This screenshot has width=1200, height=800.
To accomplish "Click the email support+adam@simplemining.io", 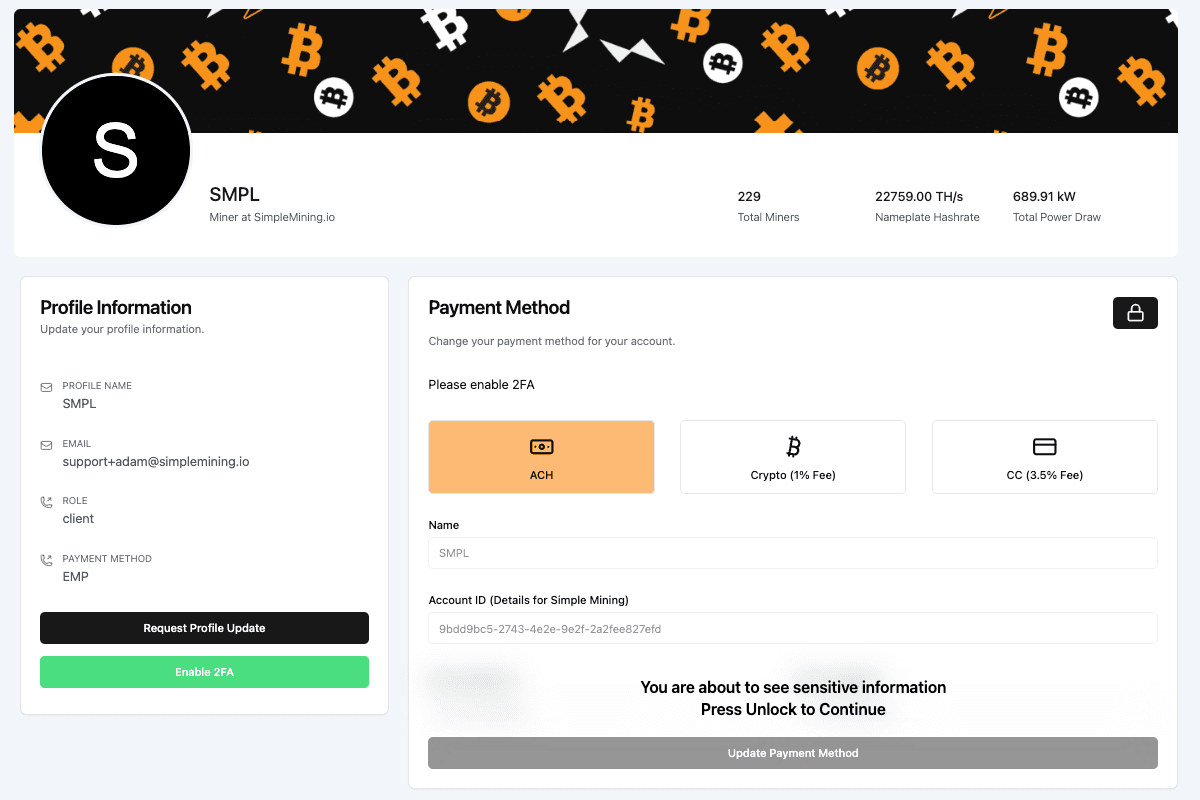I will coord(156,462).
